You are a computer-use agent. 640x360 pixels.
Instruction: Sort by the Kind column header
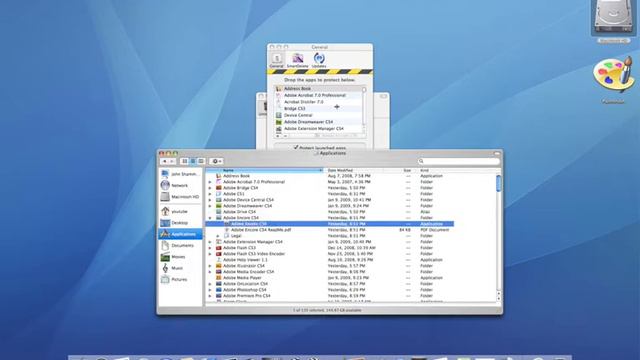tap(456, 170)
